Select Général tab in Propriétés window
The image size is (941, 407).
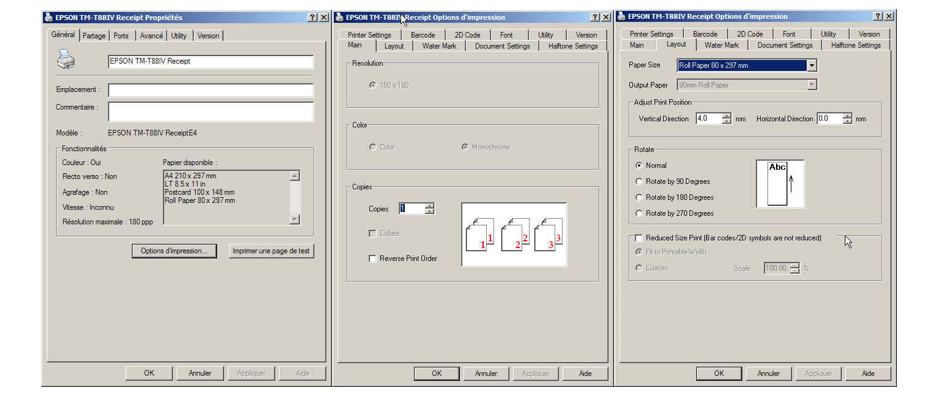click(63, 35)
